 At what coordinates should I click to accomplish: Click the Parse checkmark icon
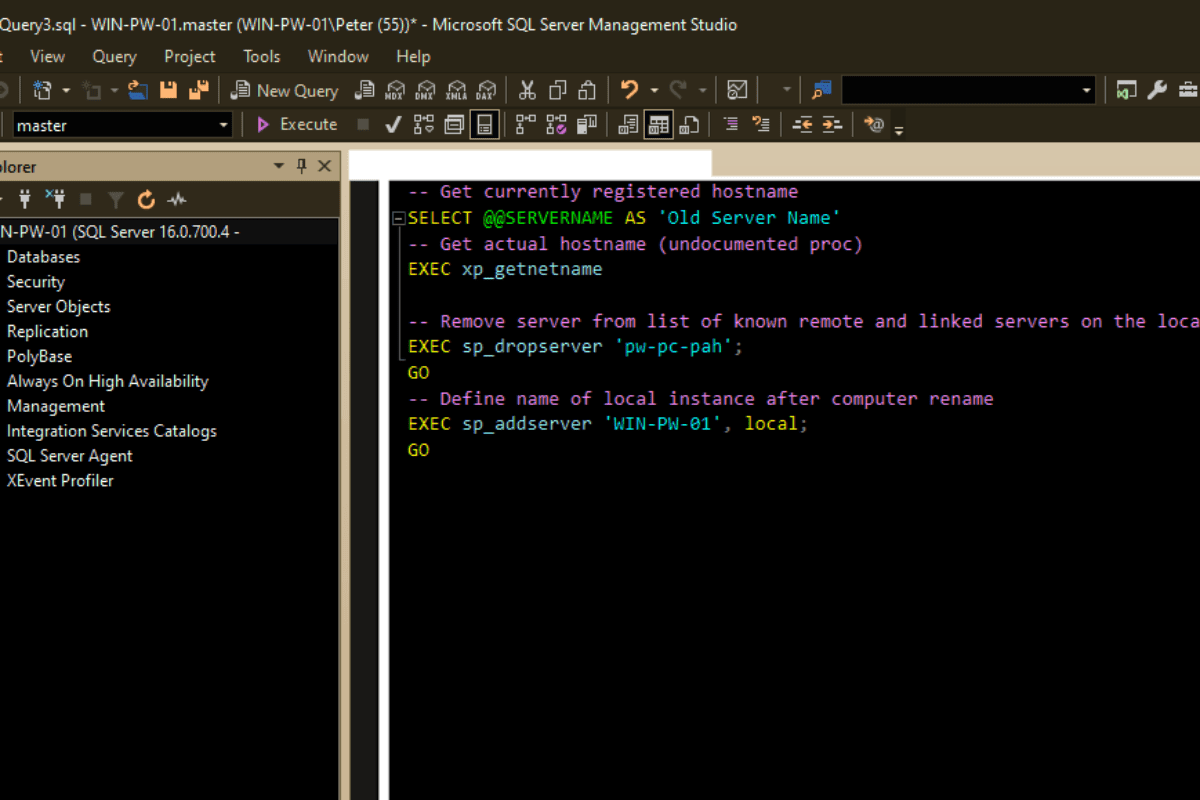pos(393,124)
